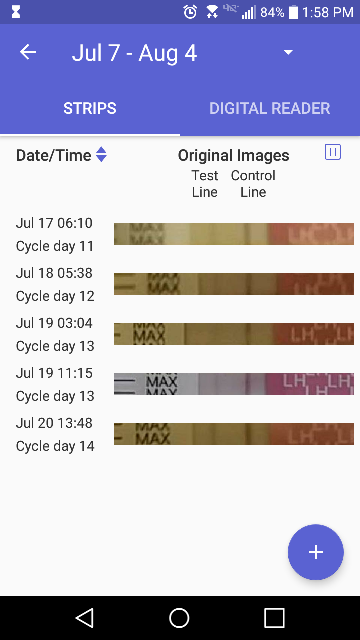Open the Jul 17 06:10 strip image
Viewport: 360px width, 640px height.
(x=234, y=234)
